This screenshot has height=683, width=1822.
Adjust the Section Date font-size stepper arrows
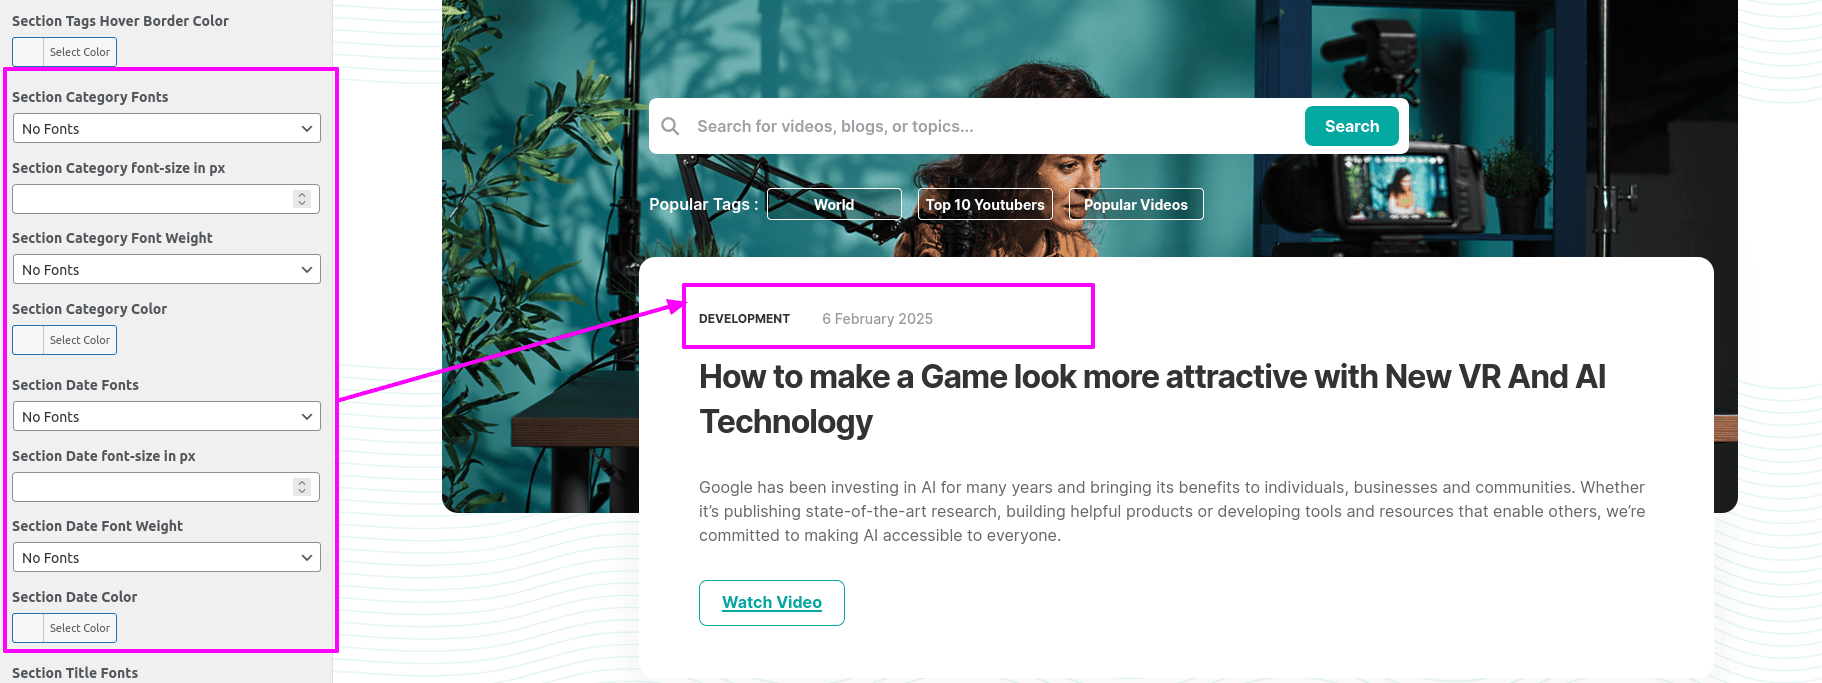[x=302, y=487]
